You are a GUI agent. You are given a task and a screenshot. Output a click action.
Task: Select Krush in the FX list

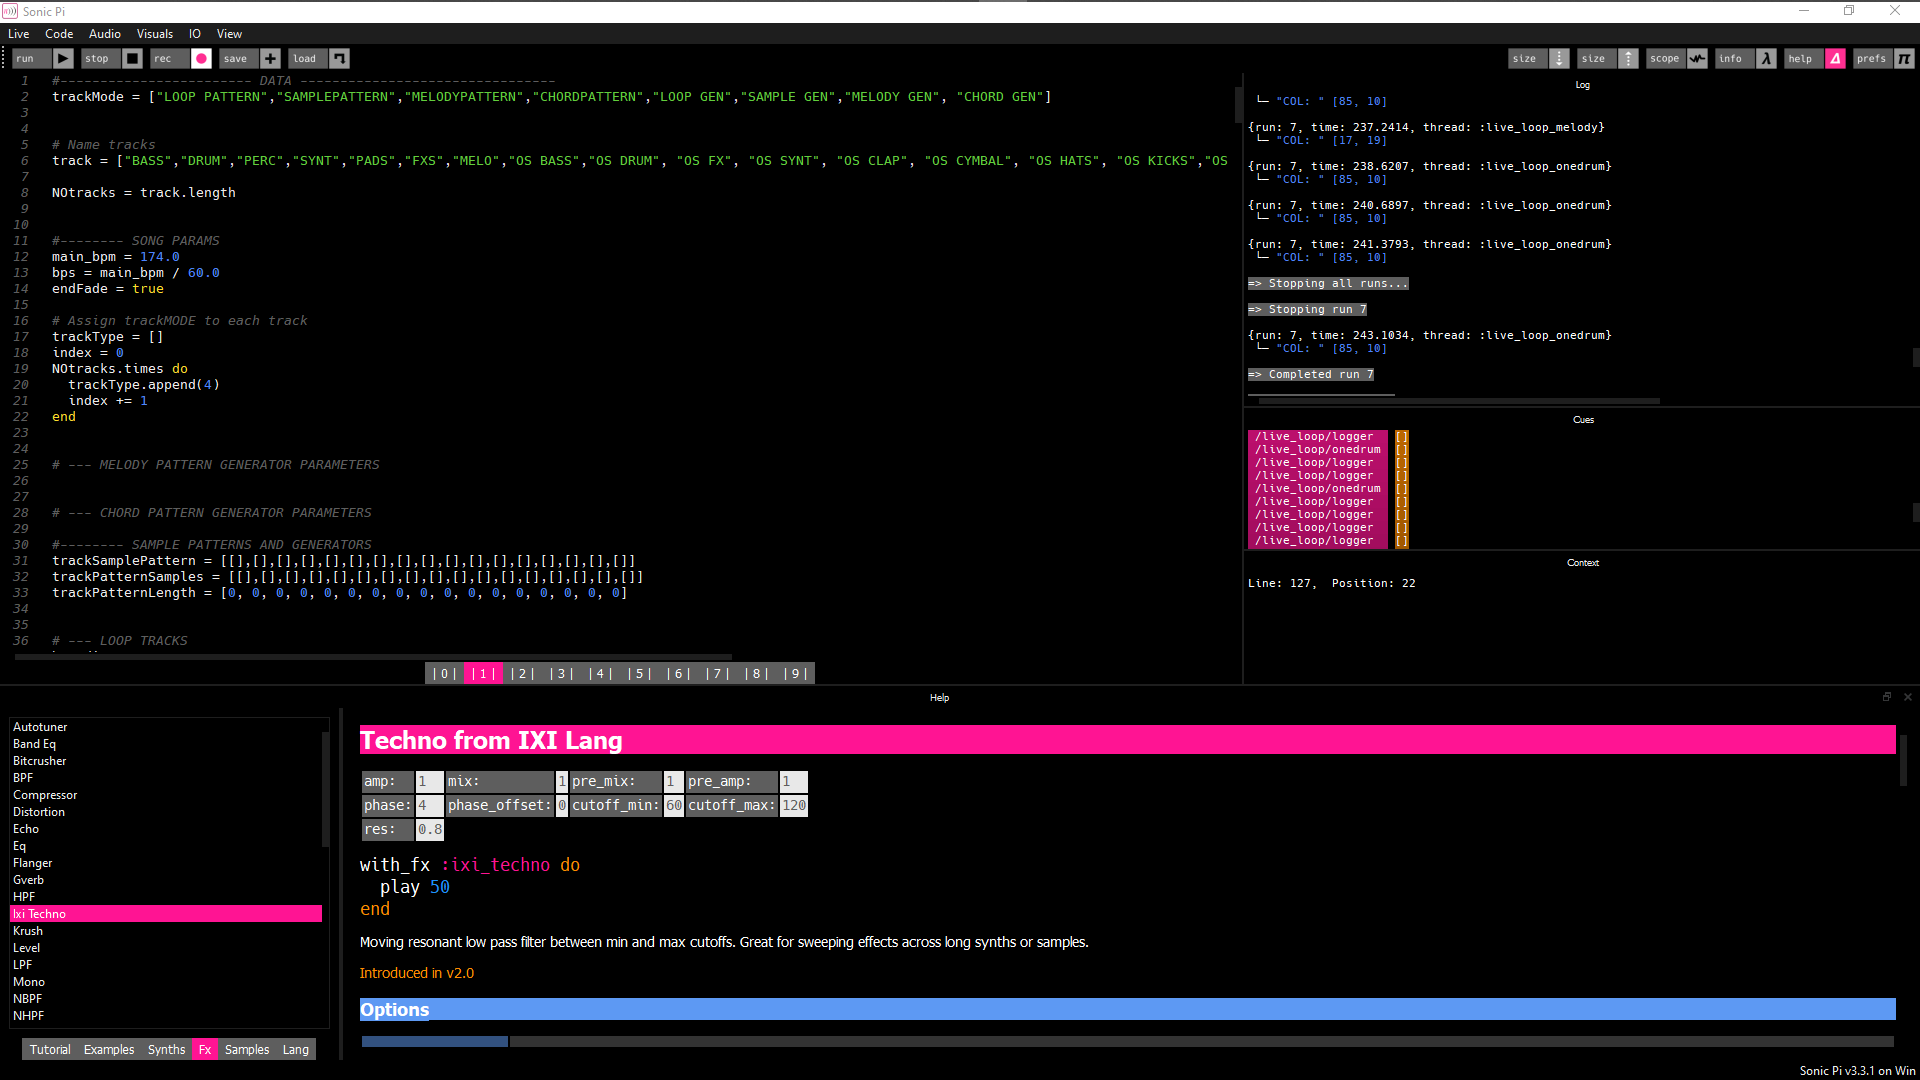tap(28, 931)
